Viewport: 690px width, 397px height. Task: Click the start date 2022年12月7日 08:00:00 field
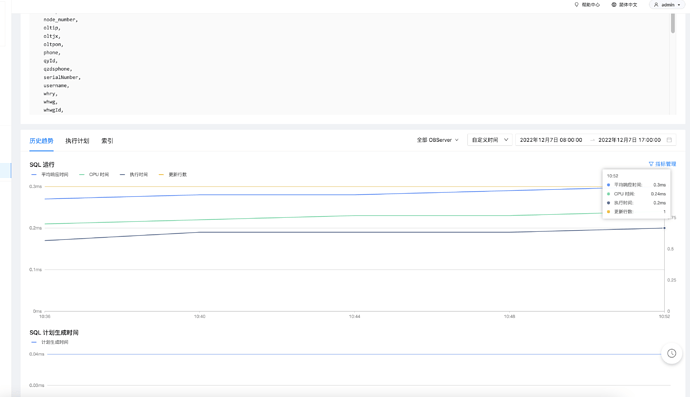[x=551, y=140]
